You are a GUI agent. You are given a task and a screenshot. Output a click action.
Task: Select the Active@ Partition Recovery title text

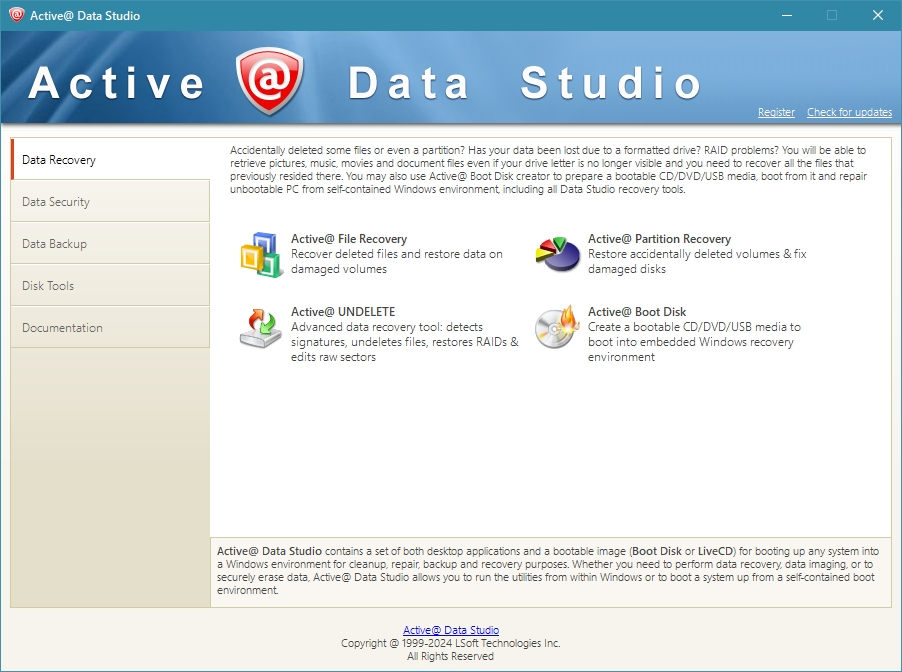pos(659,239)
